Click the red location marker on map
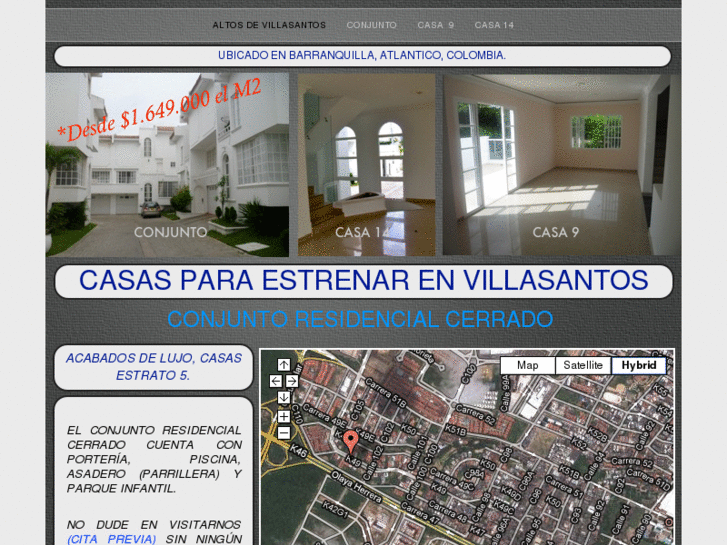 (x=351, y=442)
